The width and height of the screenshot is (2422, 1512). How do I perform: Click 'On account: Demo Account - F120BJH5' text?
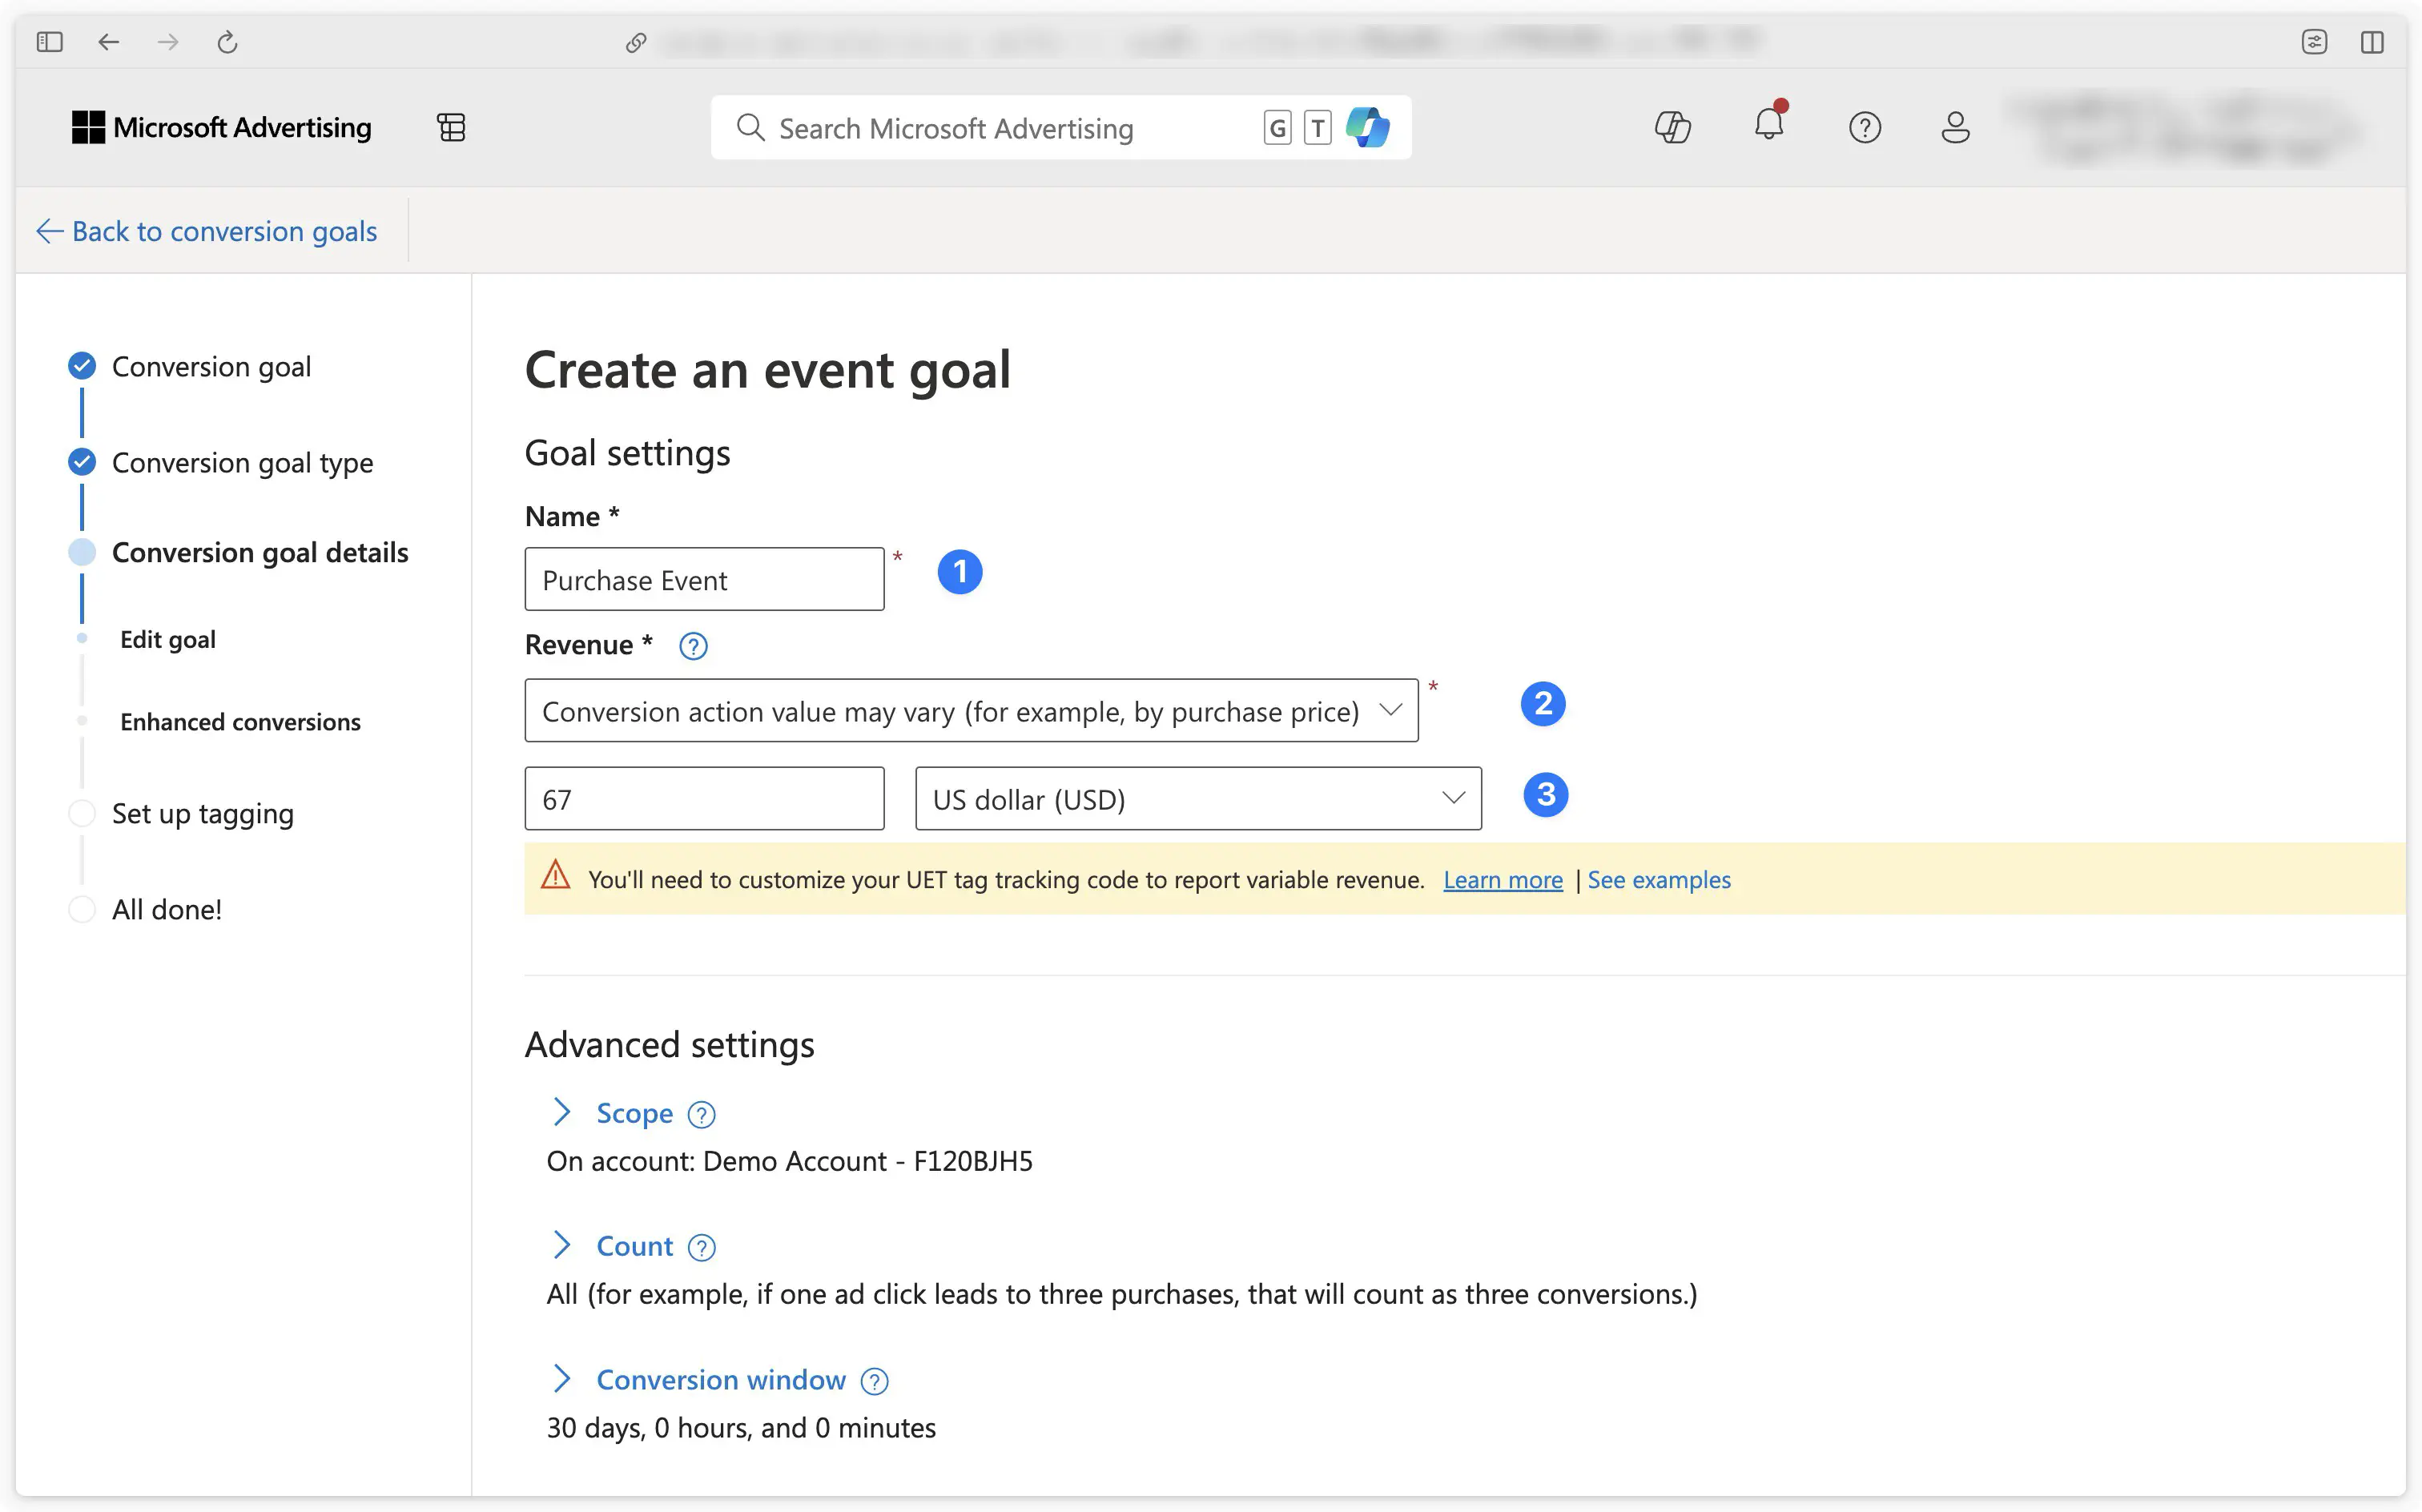tap(789, 1161)
